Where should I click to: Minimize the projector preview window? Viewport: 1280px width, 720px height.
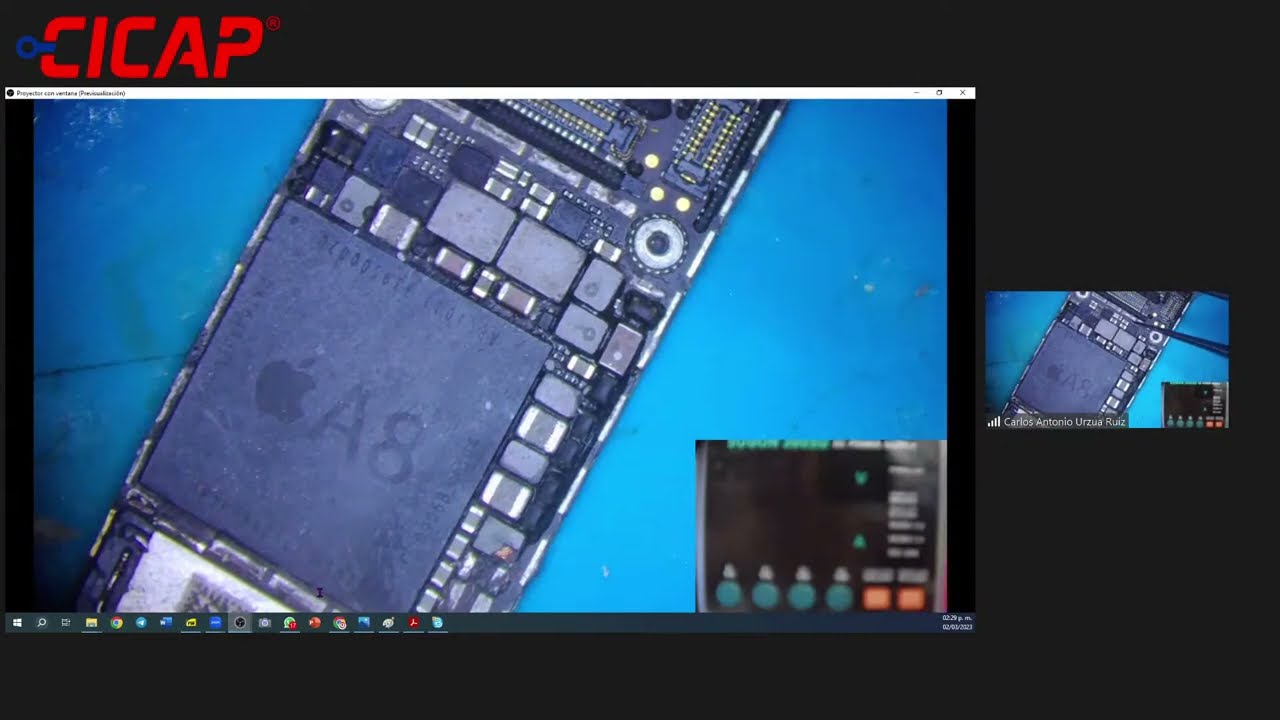(x=917, y=93)
